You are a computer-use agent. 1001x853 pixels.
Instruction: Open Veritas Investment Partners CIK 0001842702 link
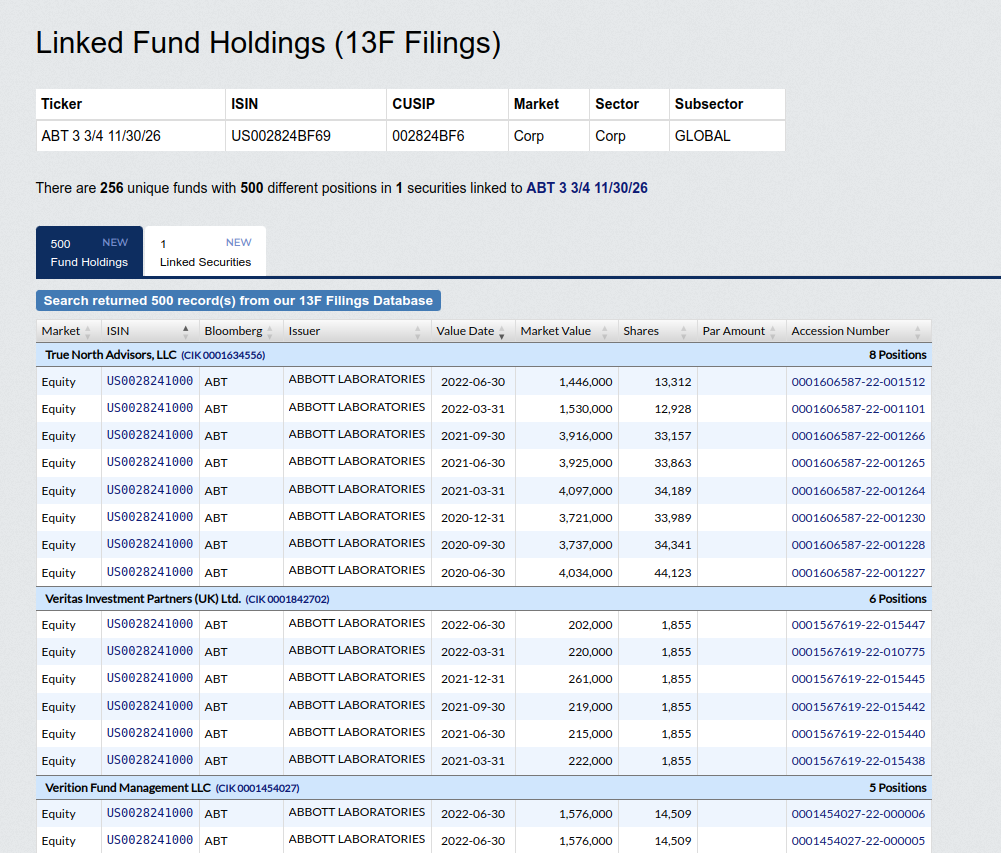[x=287, y=600]
